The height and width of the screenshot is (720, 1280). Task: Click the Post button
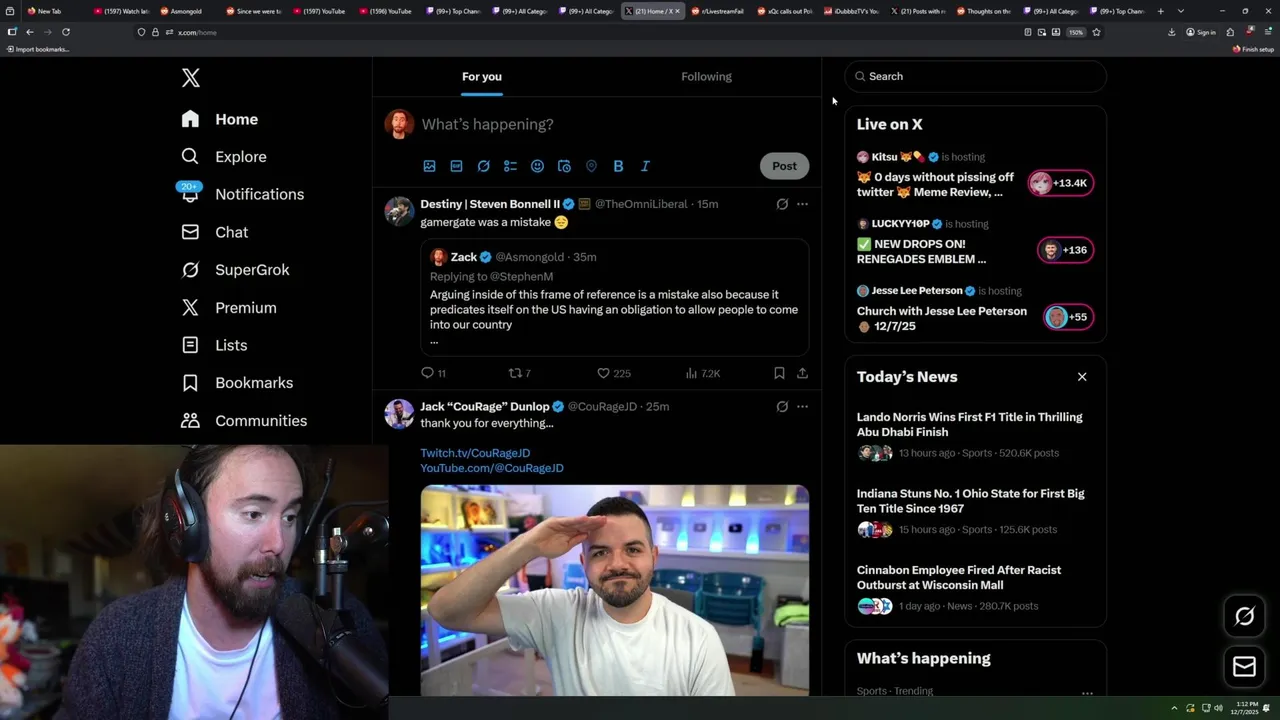pyautogui.click(x=784, y=166)
